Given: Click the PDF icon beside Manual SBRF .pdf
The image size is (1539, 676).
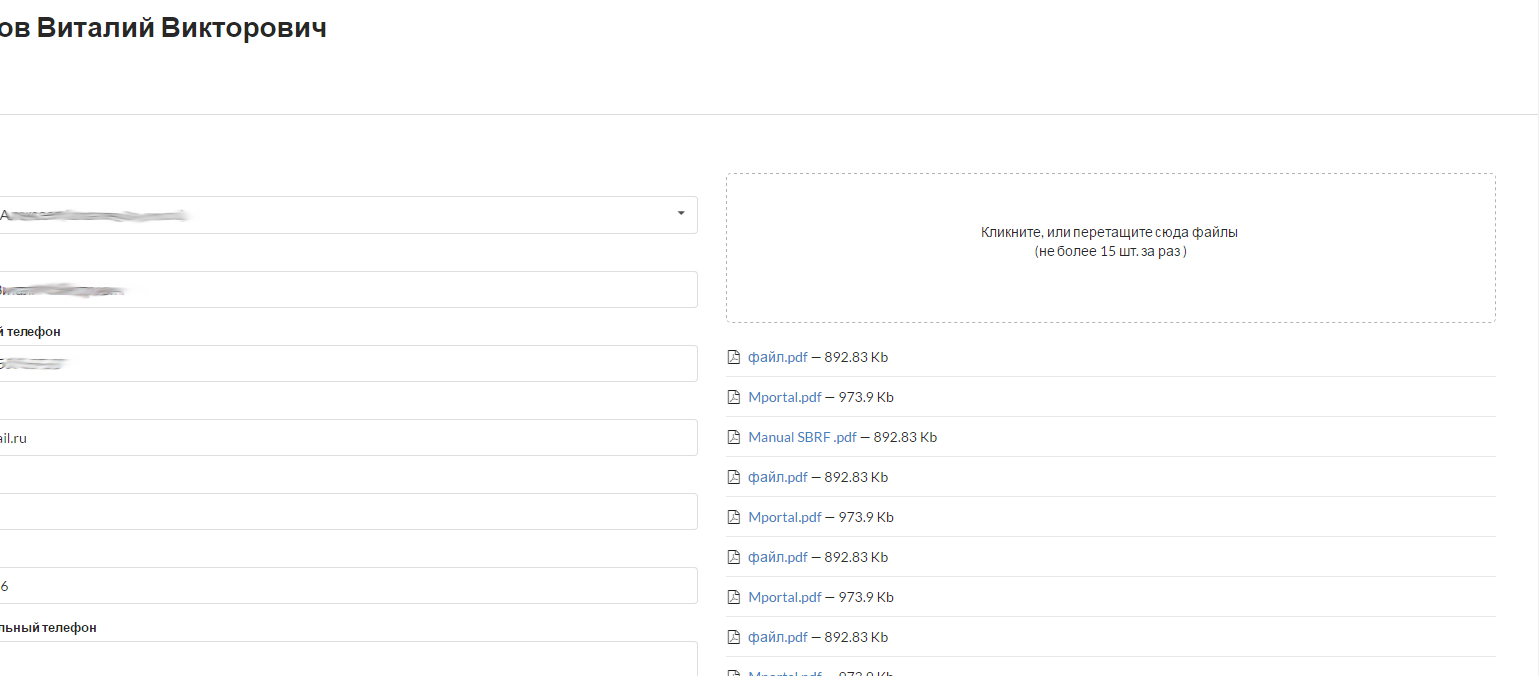Looking at the screenshot, I should 733,437.
